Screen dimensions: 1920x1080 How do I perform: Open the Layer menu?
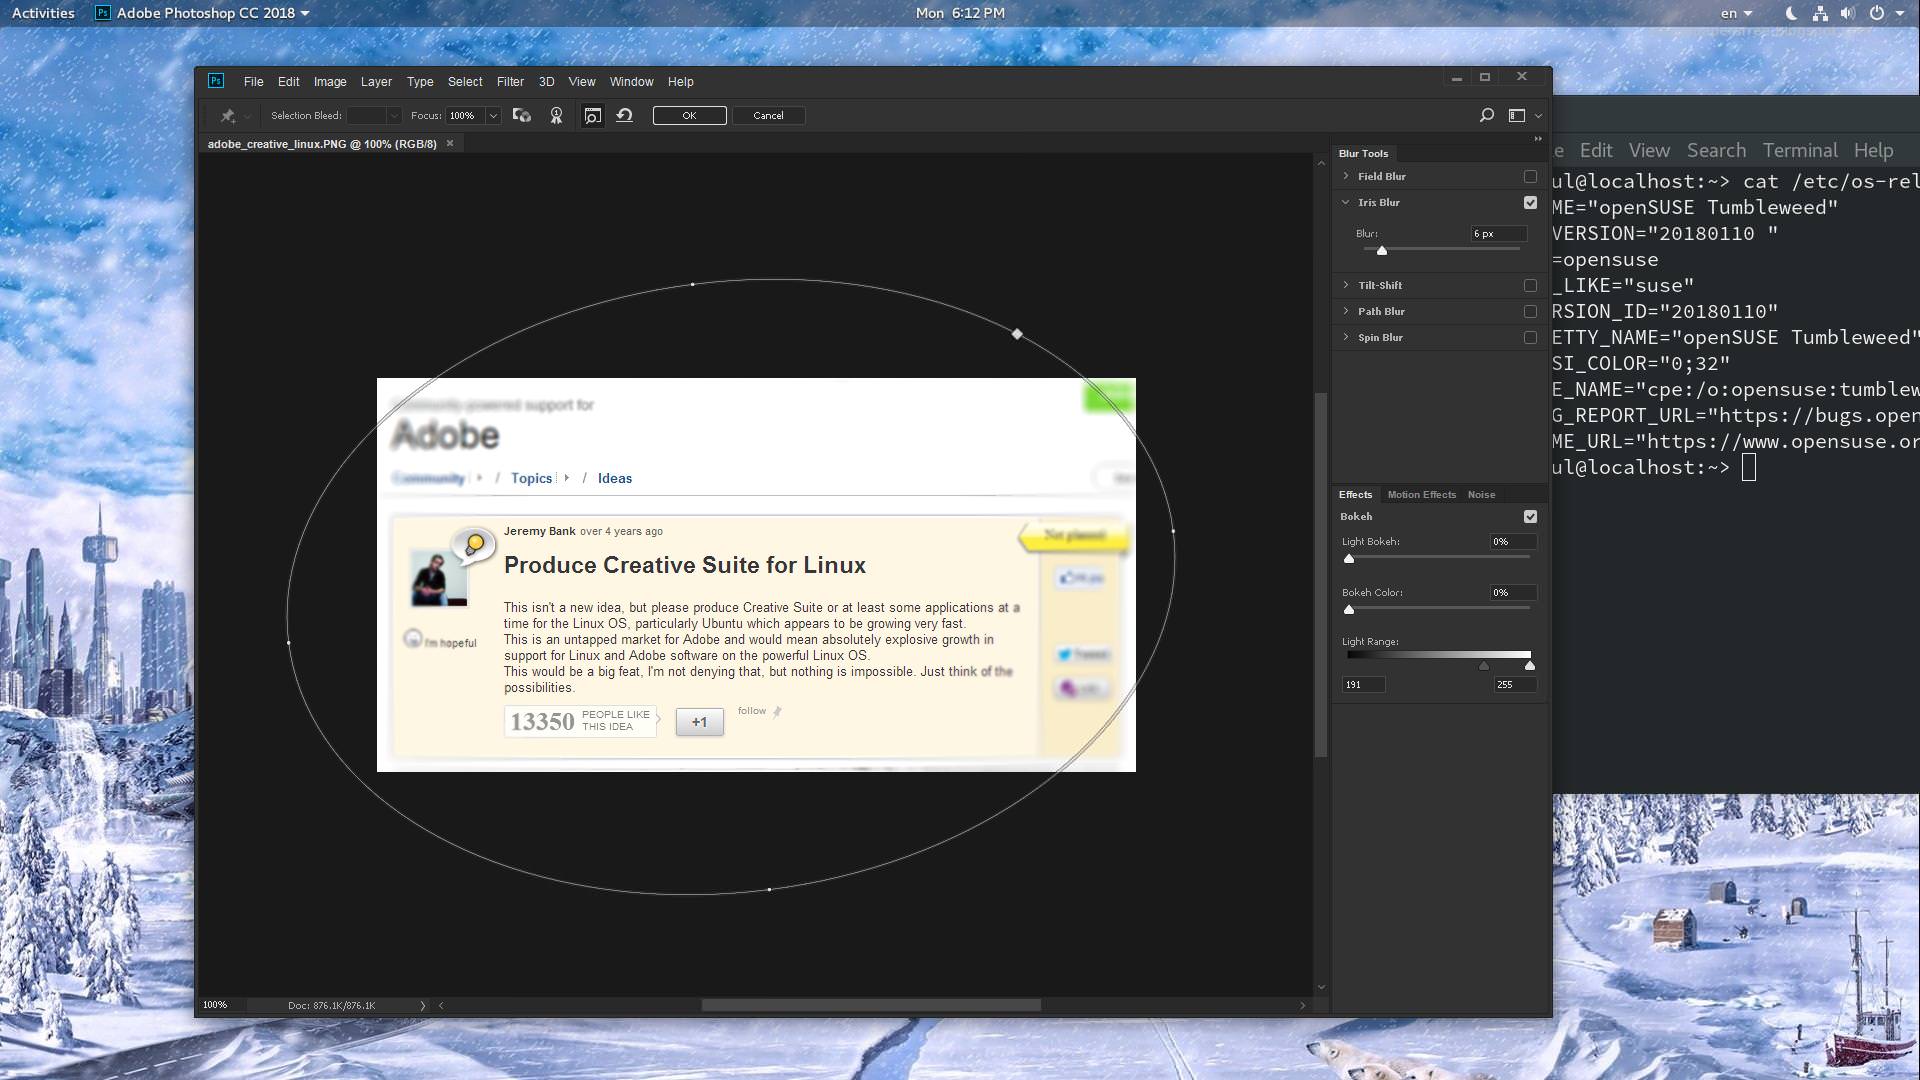click(x=376, y=82)
